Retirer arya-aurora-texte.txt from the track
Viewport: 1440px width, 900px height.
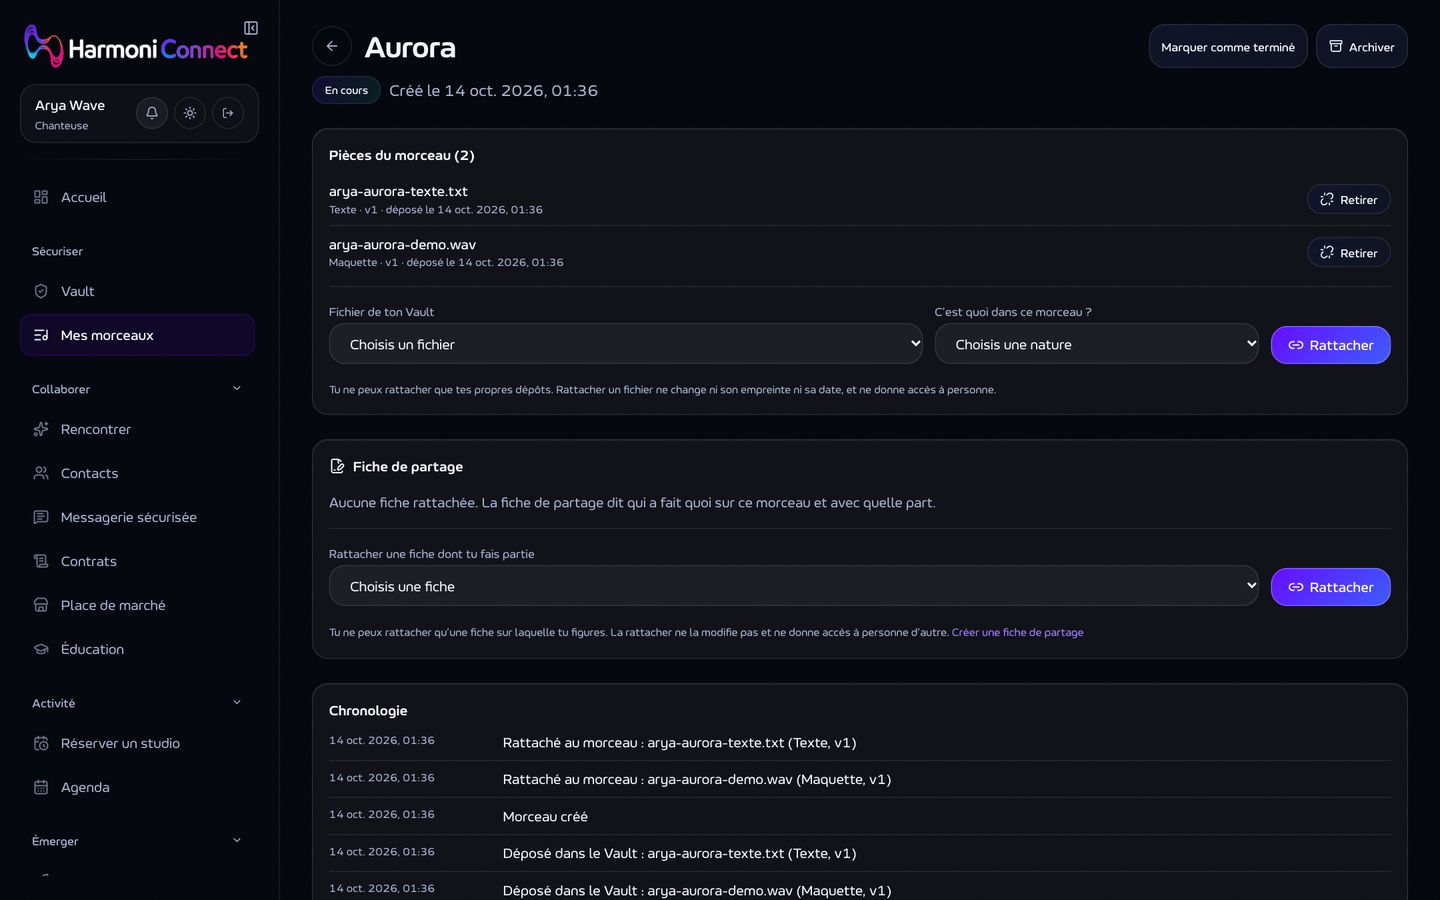point(1348,199)
